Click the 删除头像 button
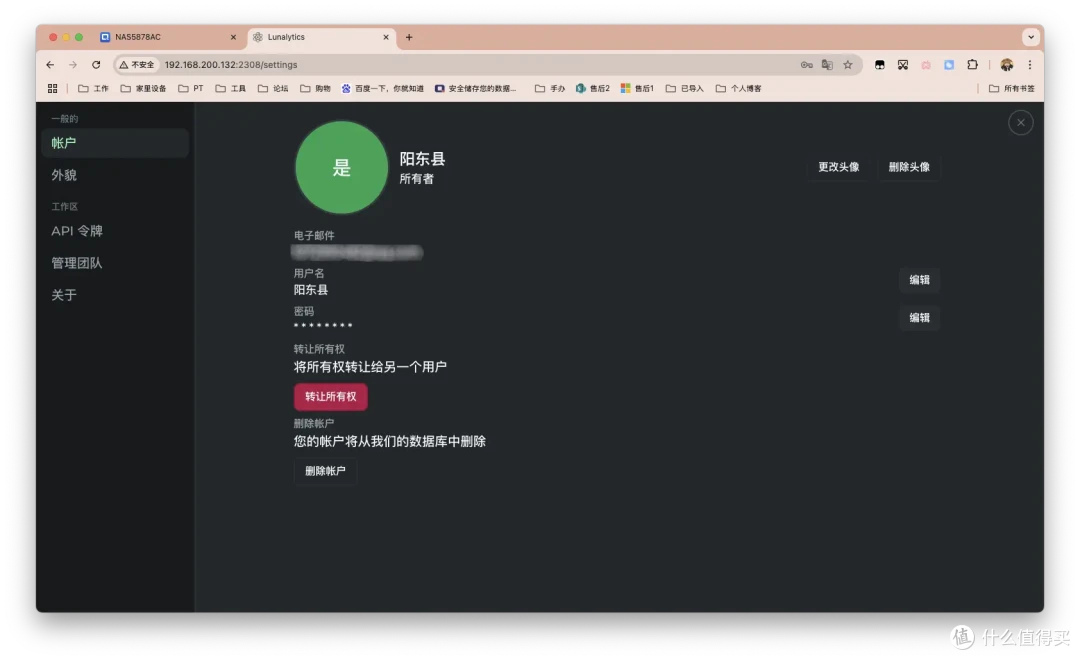The image size is (1080, 660). 908,167
